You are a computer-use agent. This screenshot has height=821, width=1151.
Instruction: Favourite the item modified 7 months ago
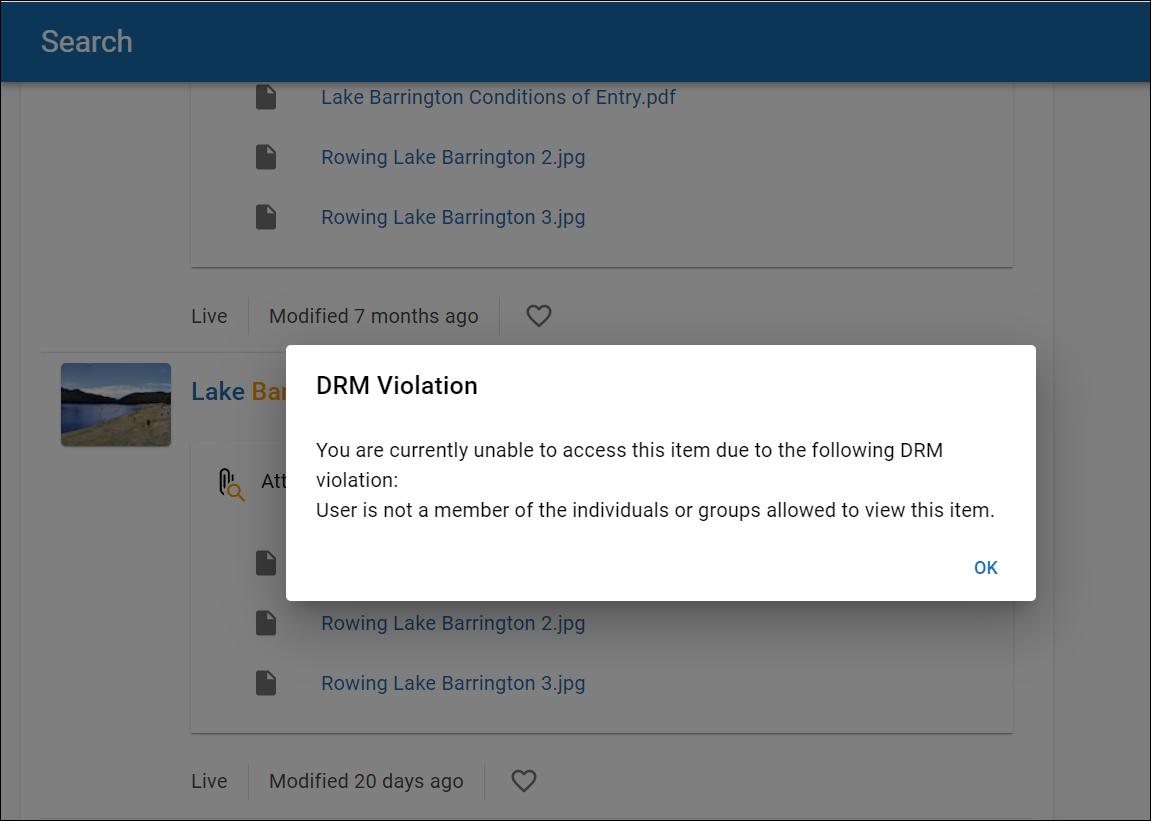(539, 316)
